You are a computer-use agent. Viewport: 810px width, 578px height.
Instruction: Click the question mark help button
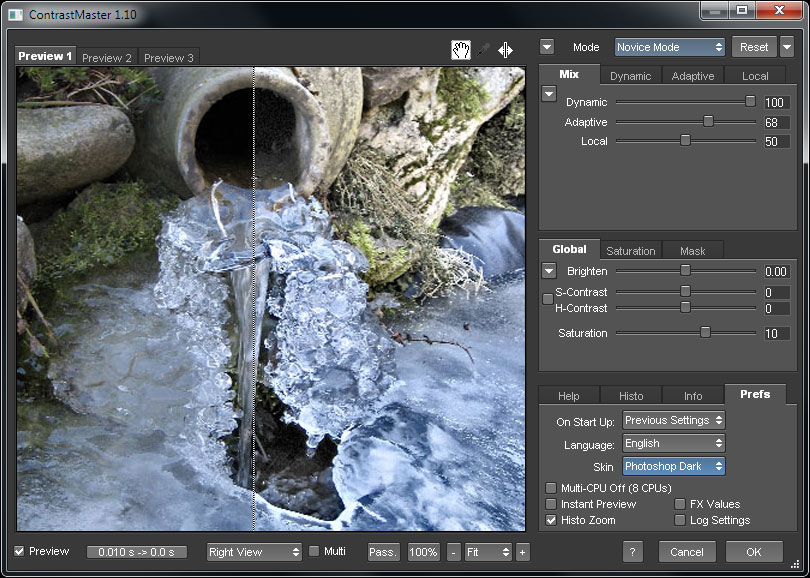[632, 552]
